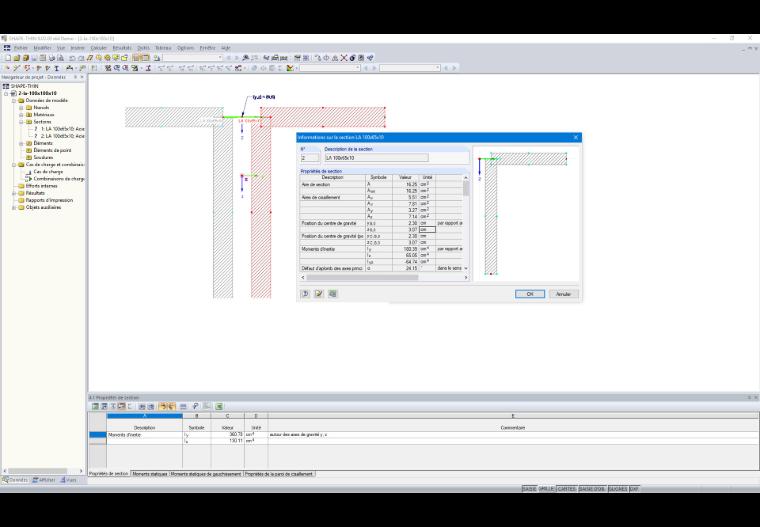Open the Modifier menu
The image size is (760, 527).
(42, 48)
